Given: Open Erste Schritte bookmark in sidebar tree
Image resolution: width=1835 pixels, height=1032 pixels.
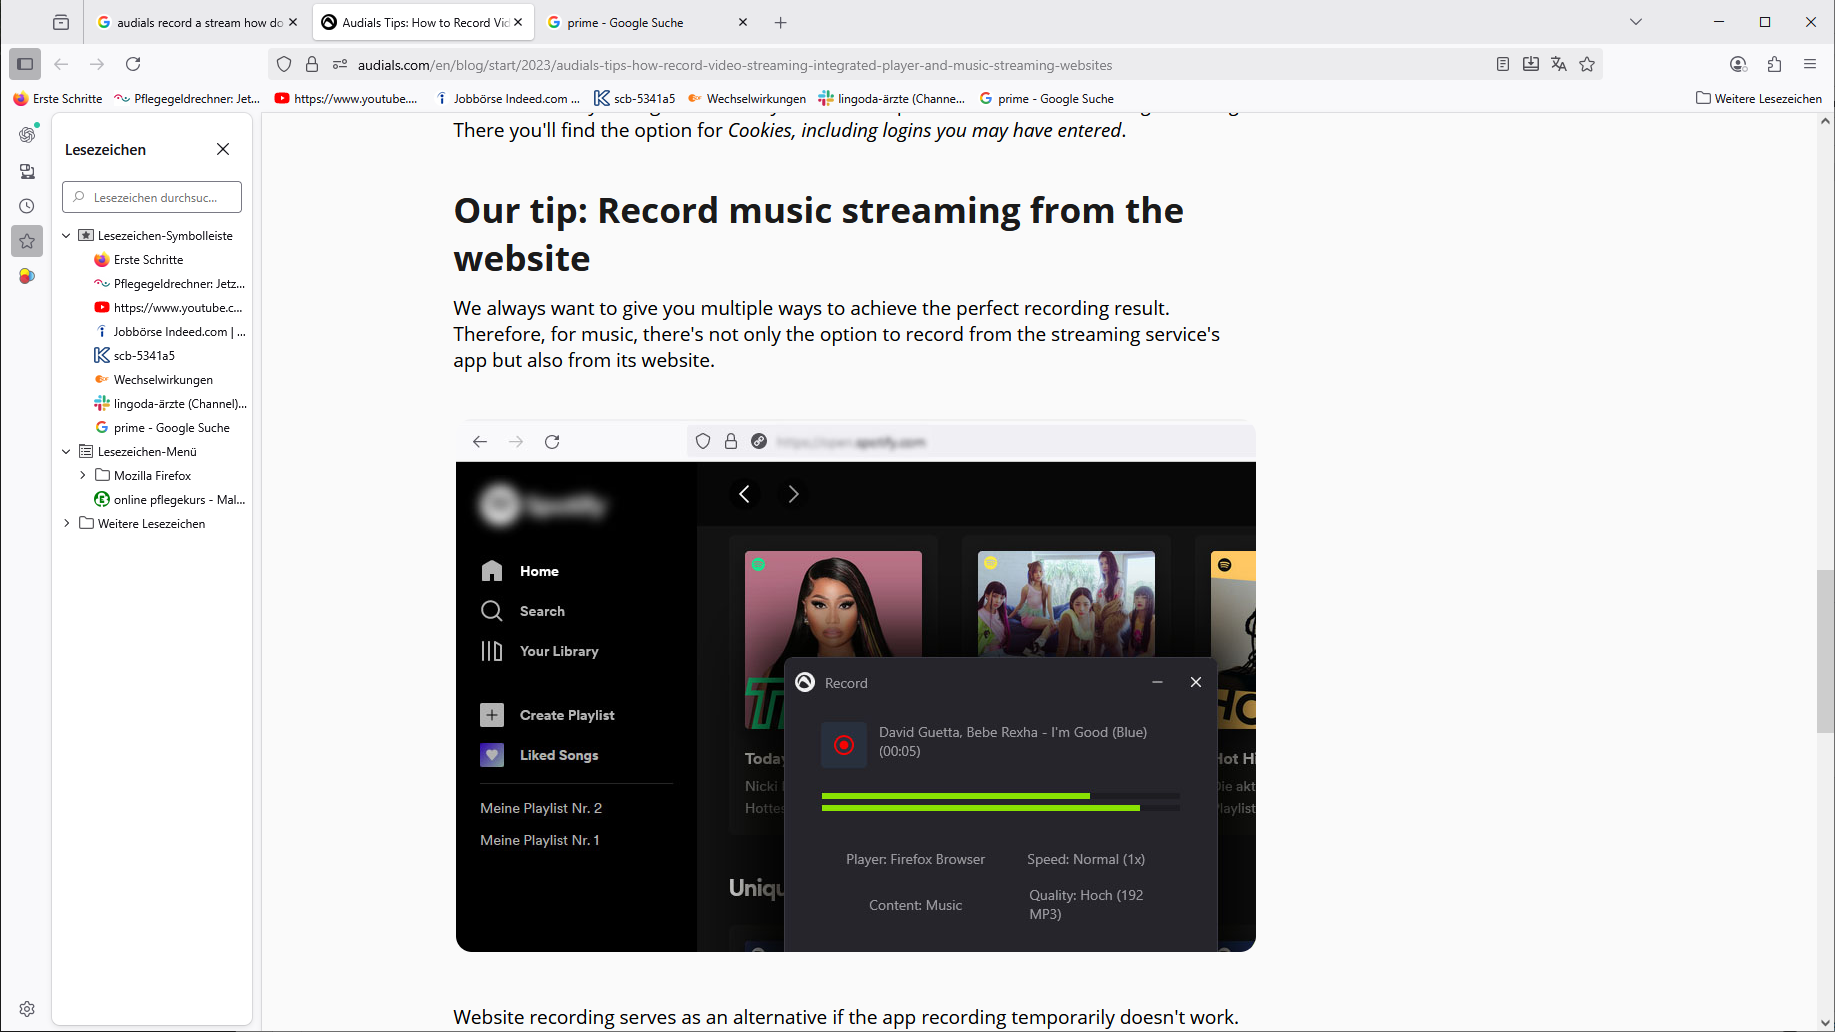Looking at the screenshot, I should [148, 260].
